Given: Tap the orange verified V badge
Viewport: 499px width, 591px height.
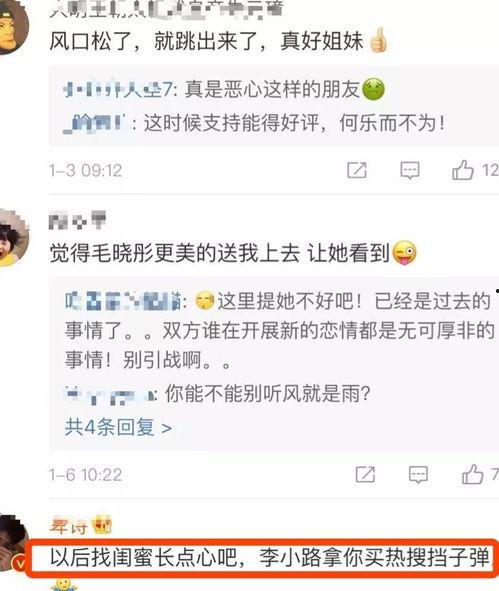Looking at the screenshot, I should coord(20,563).
